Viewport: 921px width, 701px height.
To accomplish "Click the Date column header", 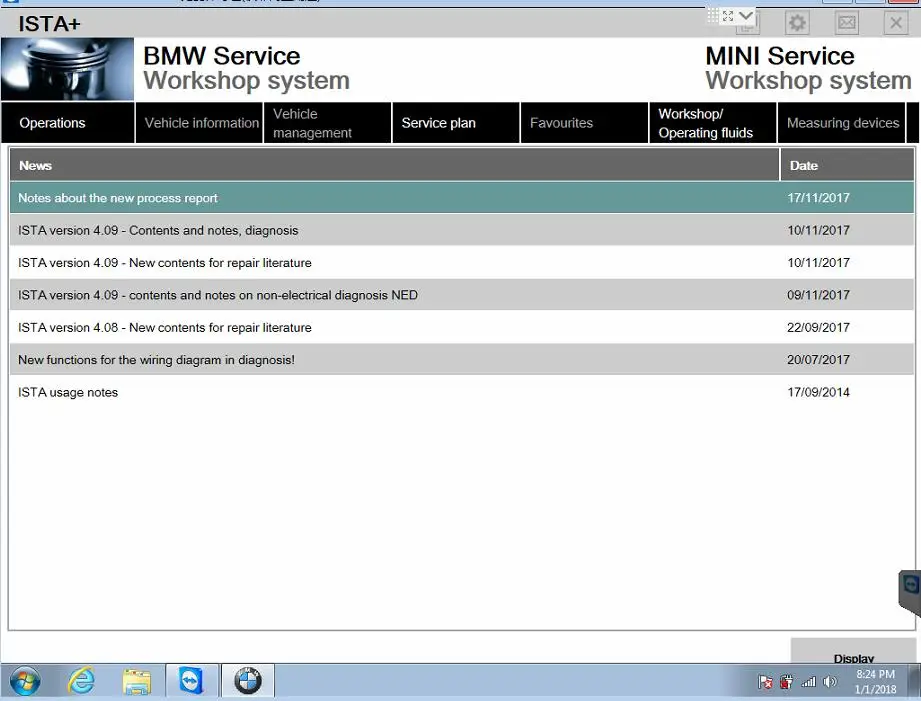I will (x=848, y=165).
